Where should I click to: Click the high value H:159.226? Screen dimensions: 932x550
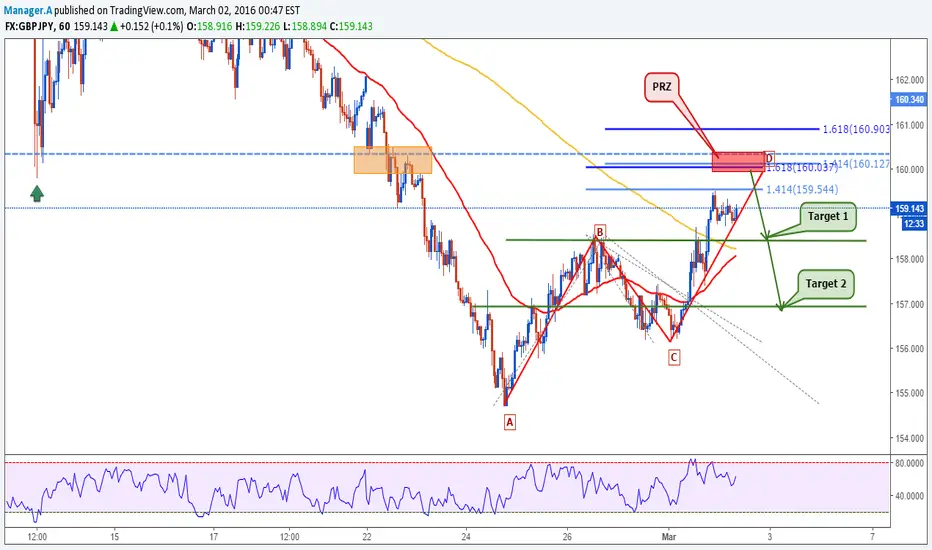[258, 26]
